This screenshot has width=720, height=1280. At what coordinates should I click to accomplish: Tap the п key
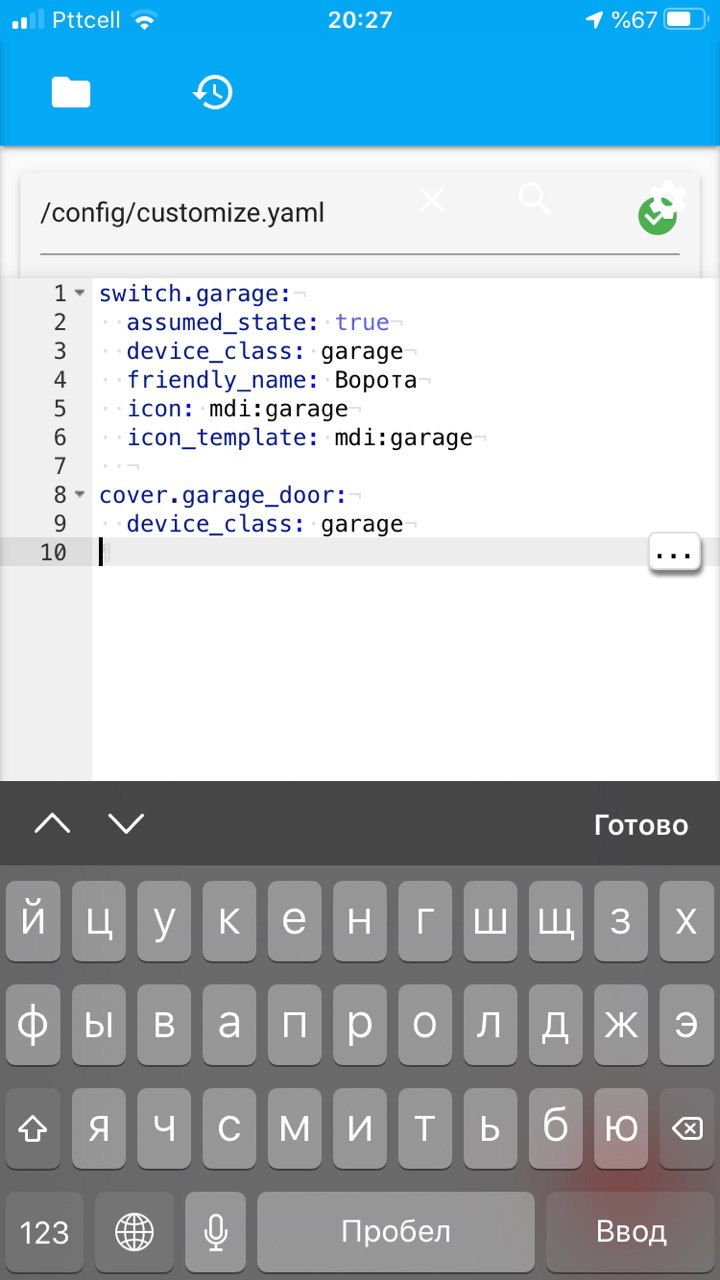294,1025
